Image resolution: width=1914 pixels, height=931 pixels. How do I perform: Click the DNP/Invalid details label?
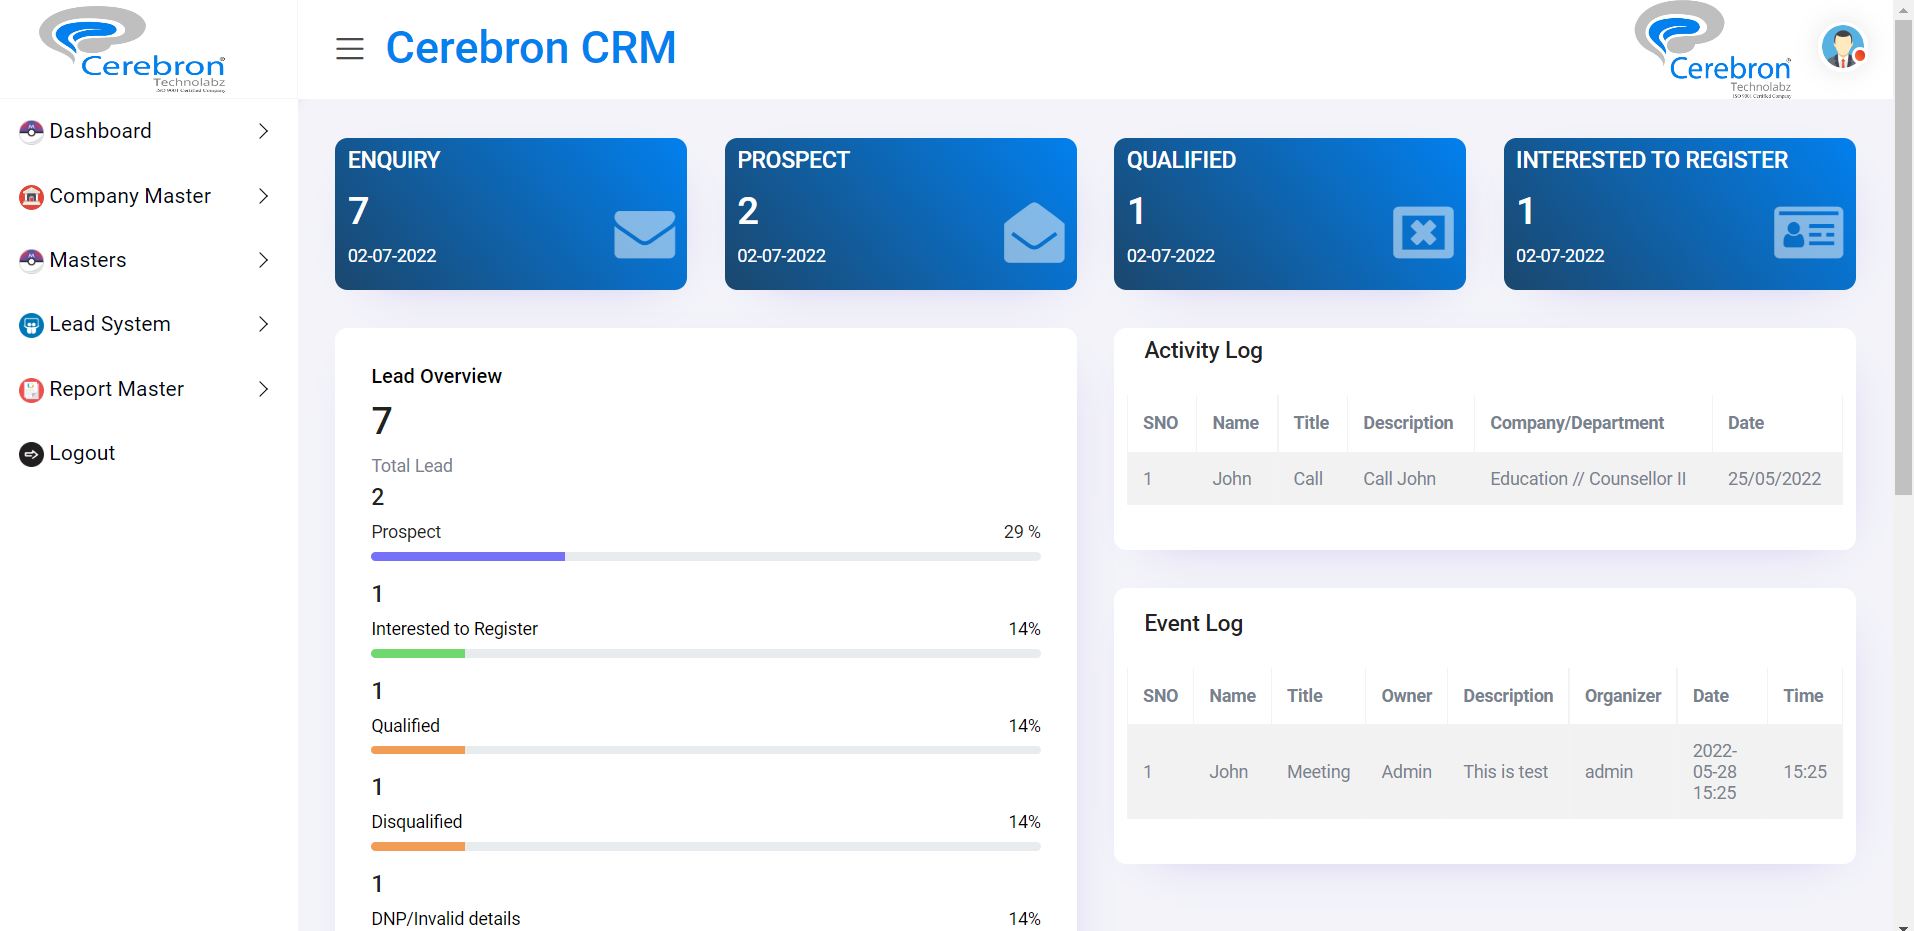point(446,919)
